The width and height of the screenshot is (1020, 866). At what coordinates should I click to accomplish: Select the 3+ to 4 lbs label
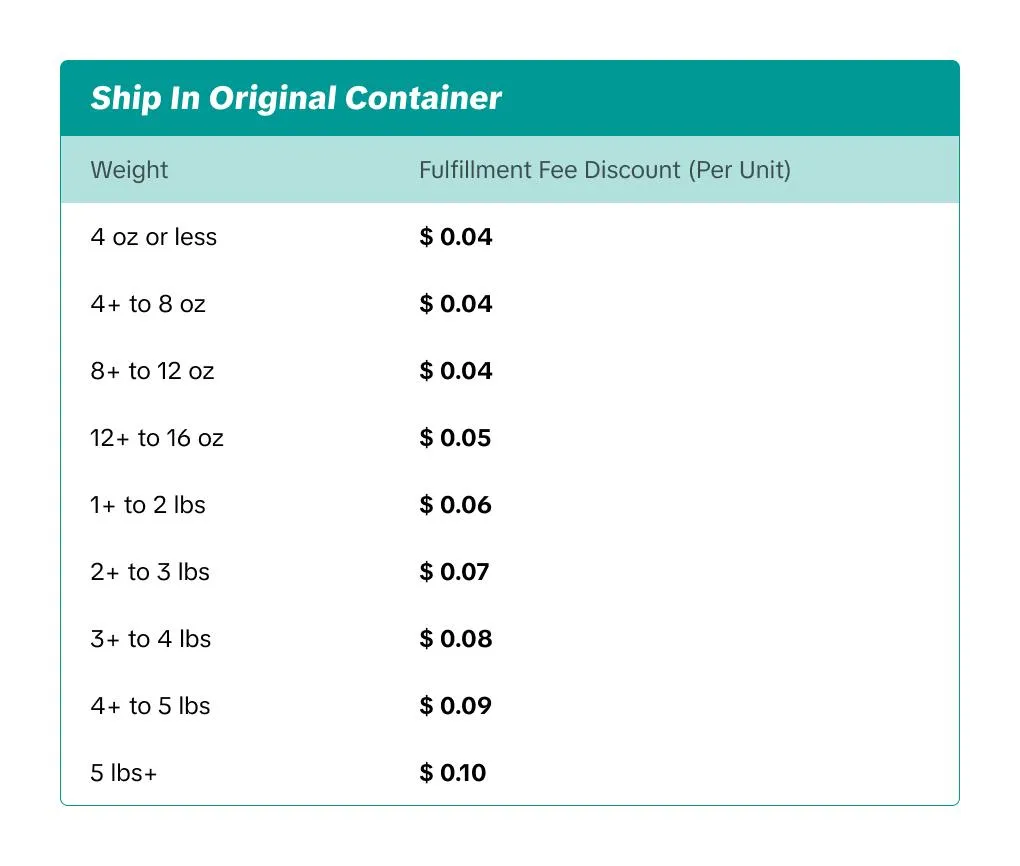point(151,639)
